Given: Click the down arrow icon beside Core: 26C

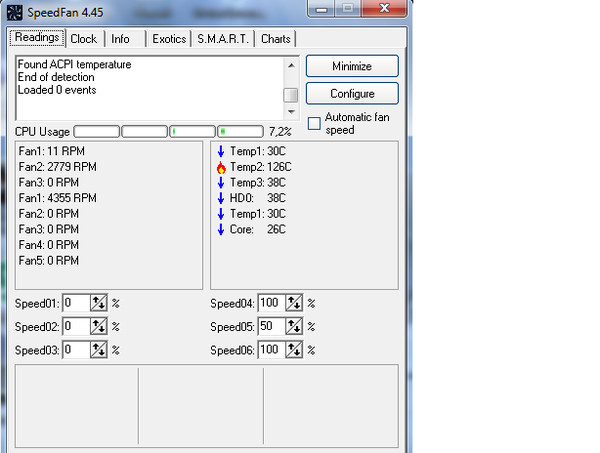Looking at the screenshot, I should [221, 230].
